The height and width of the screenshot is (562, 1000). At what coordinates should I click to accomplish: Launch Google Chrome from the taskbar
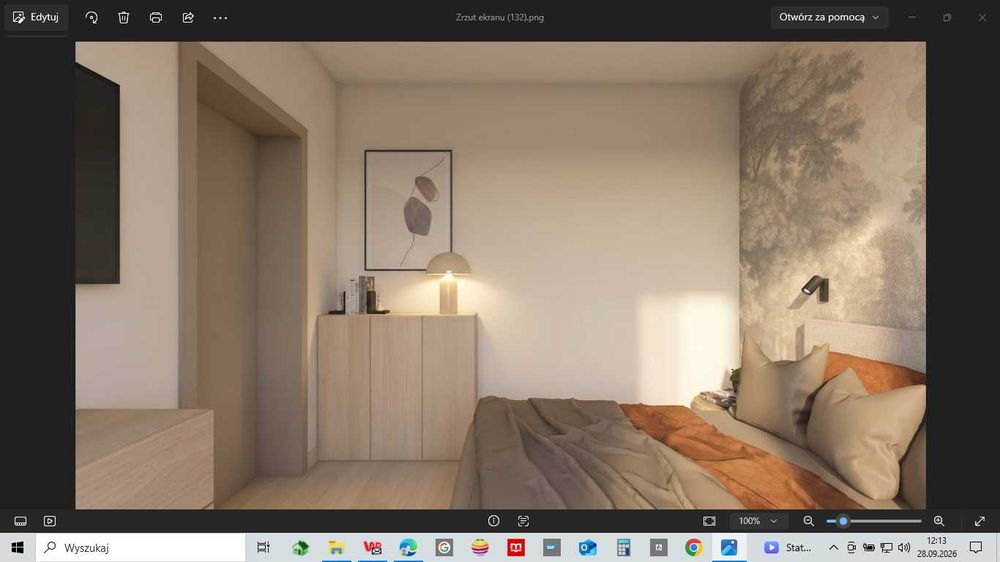[694, 547]
